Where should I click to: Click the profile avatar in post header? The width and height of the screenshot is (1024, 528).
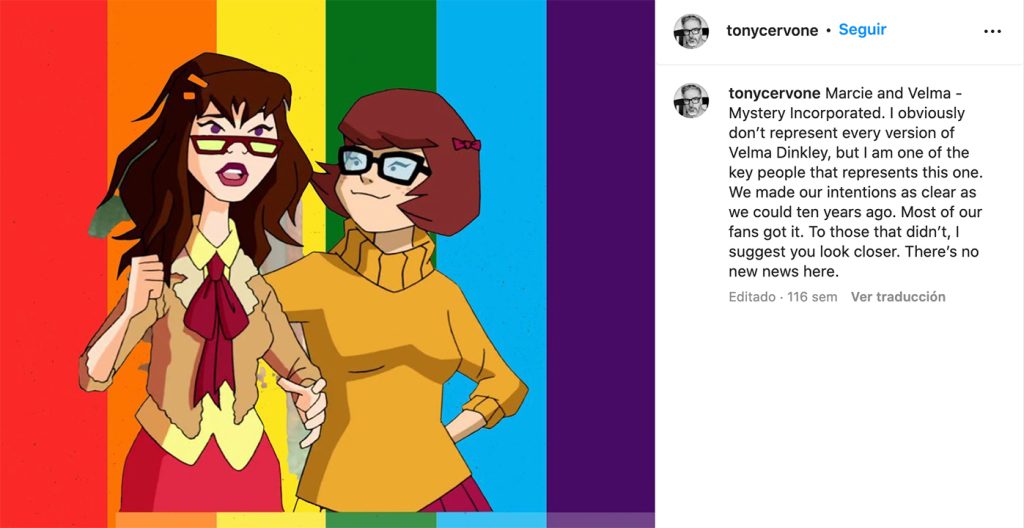(x=691, y=31)
